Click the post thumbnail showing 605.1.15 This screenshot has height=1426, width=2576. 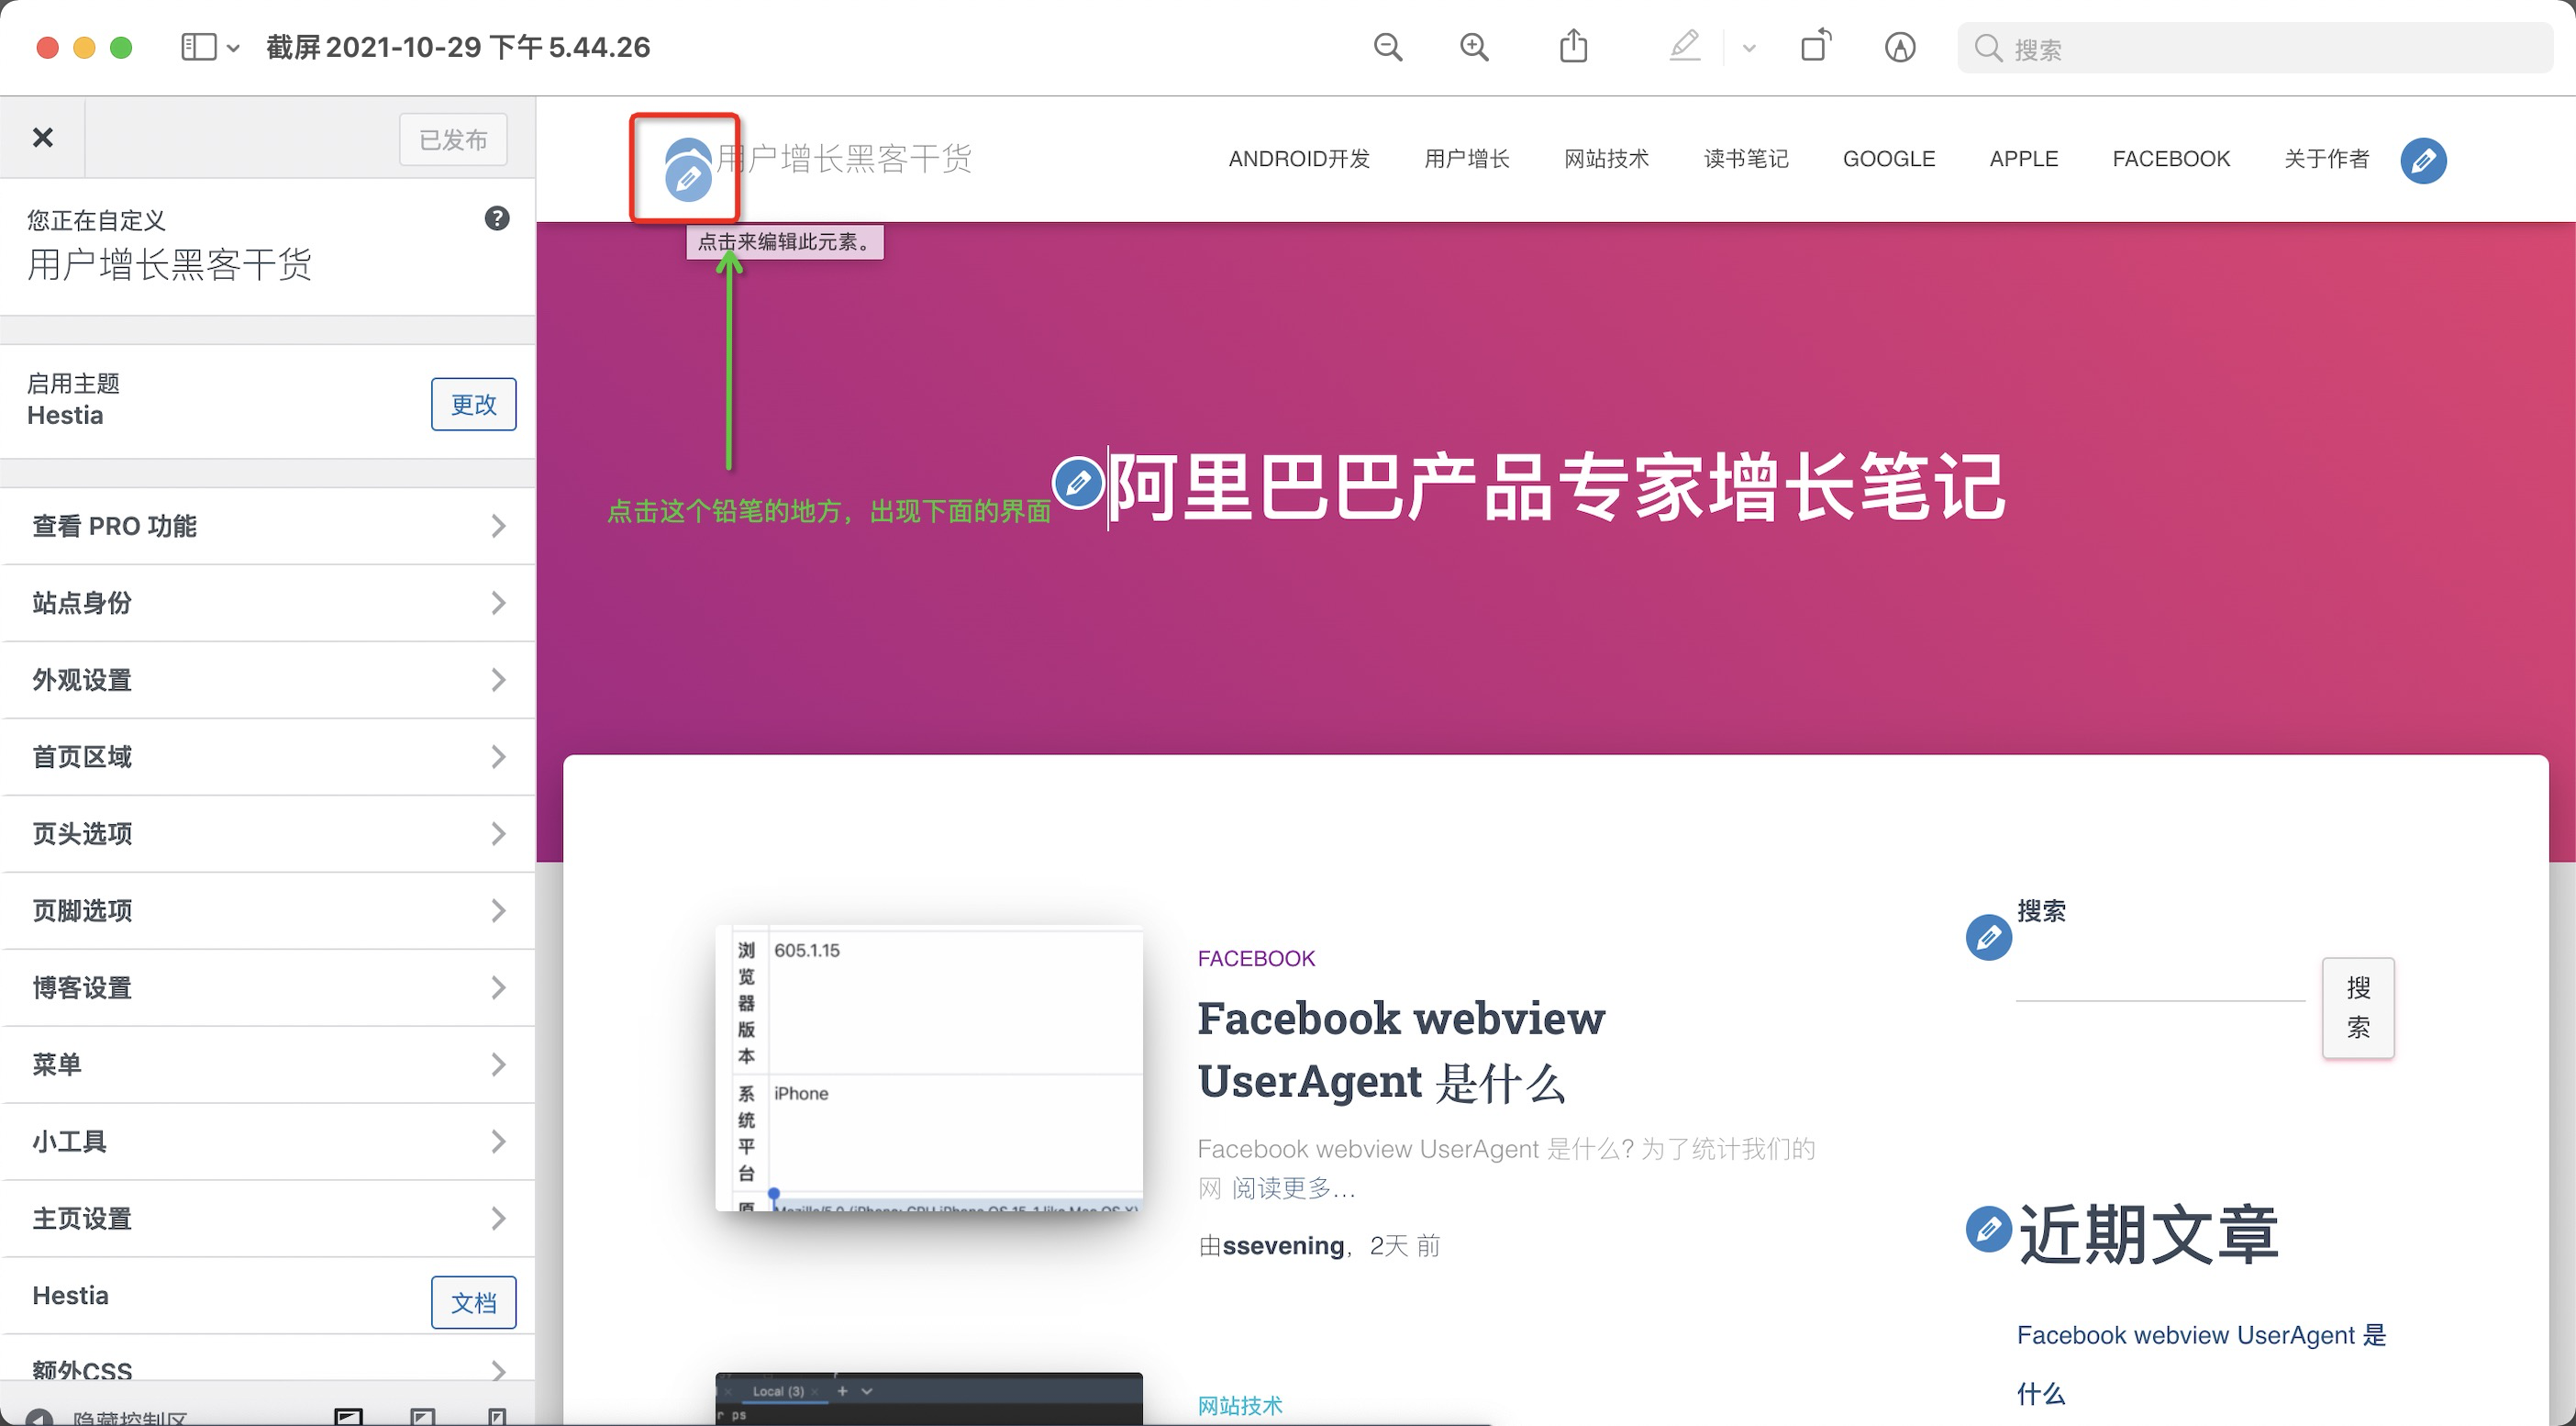[929, 1068]
